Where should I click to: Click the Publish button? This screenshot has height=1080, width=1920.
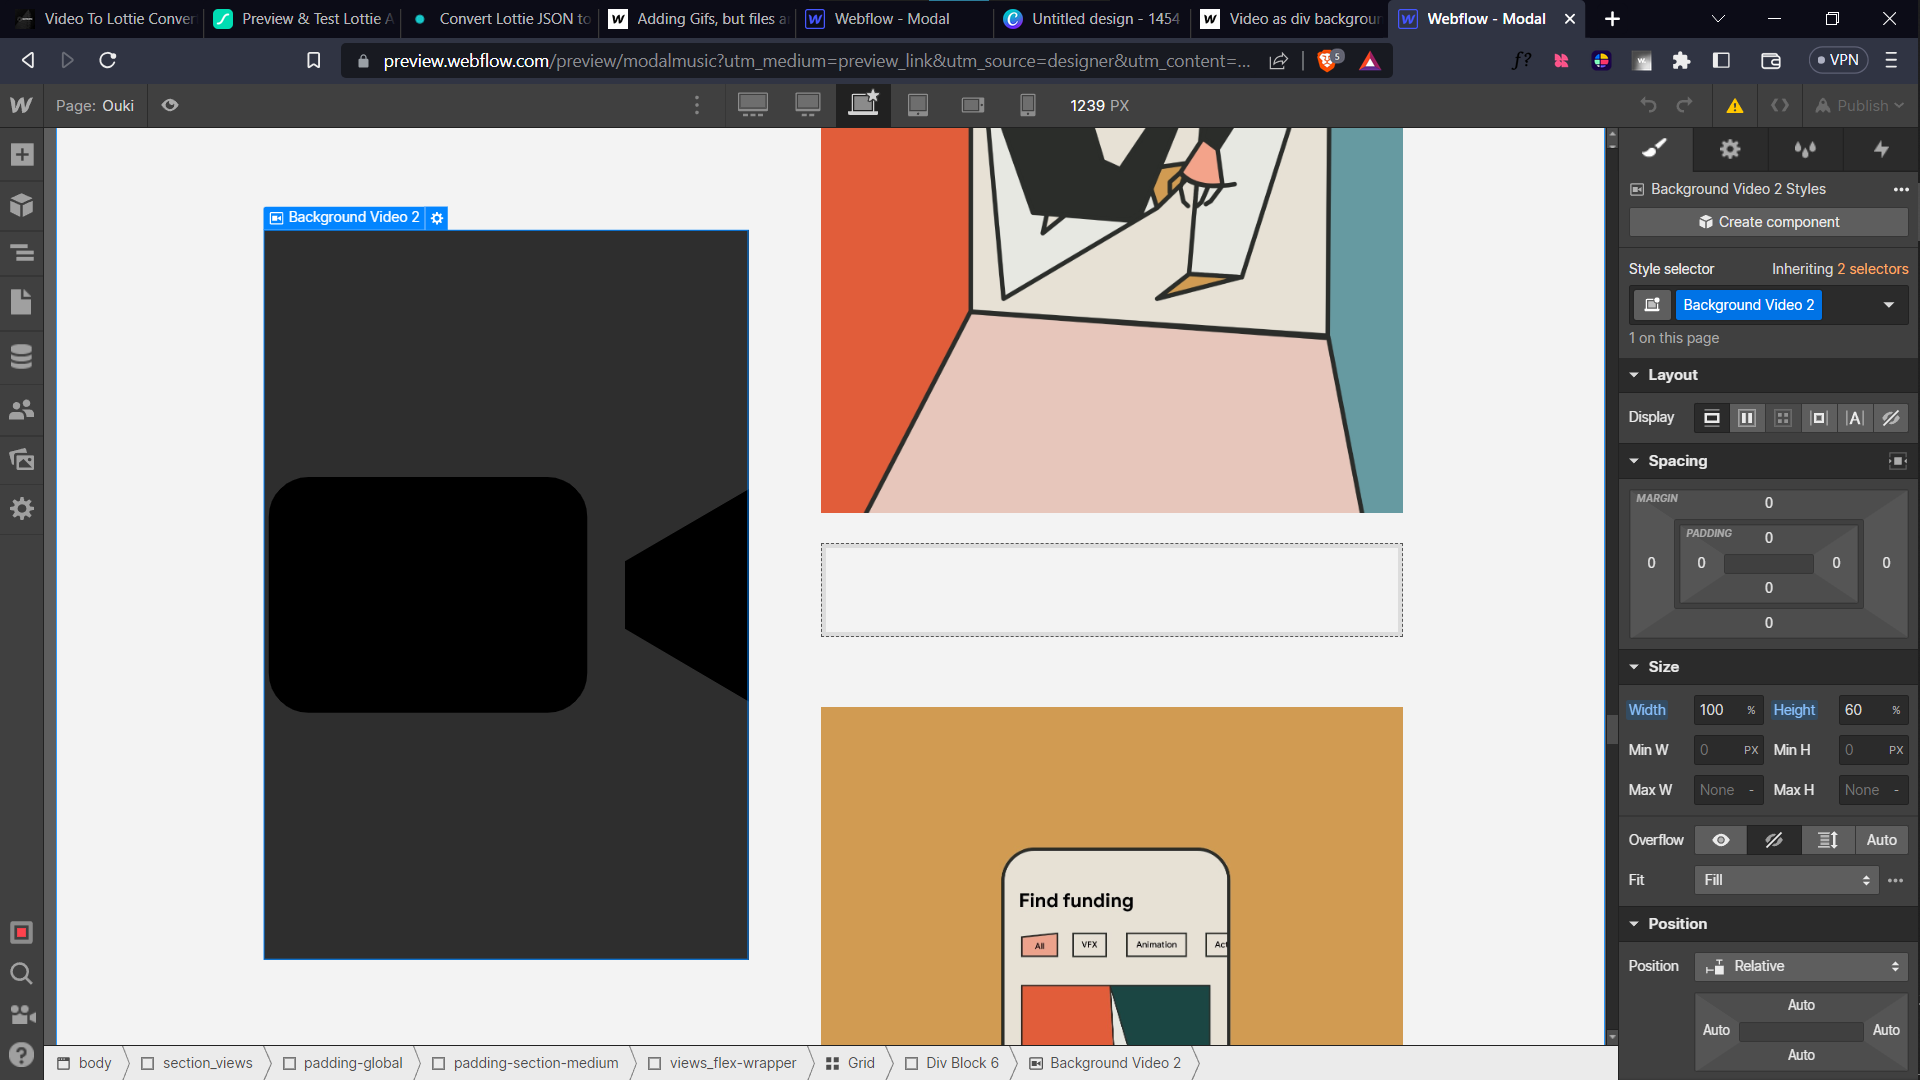pyautogui.click(x=1860, y=105)
